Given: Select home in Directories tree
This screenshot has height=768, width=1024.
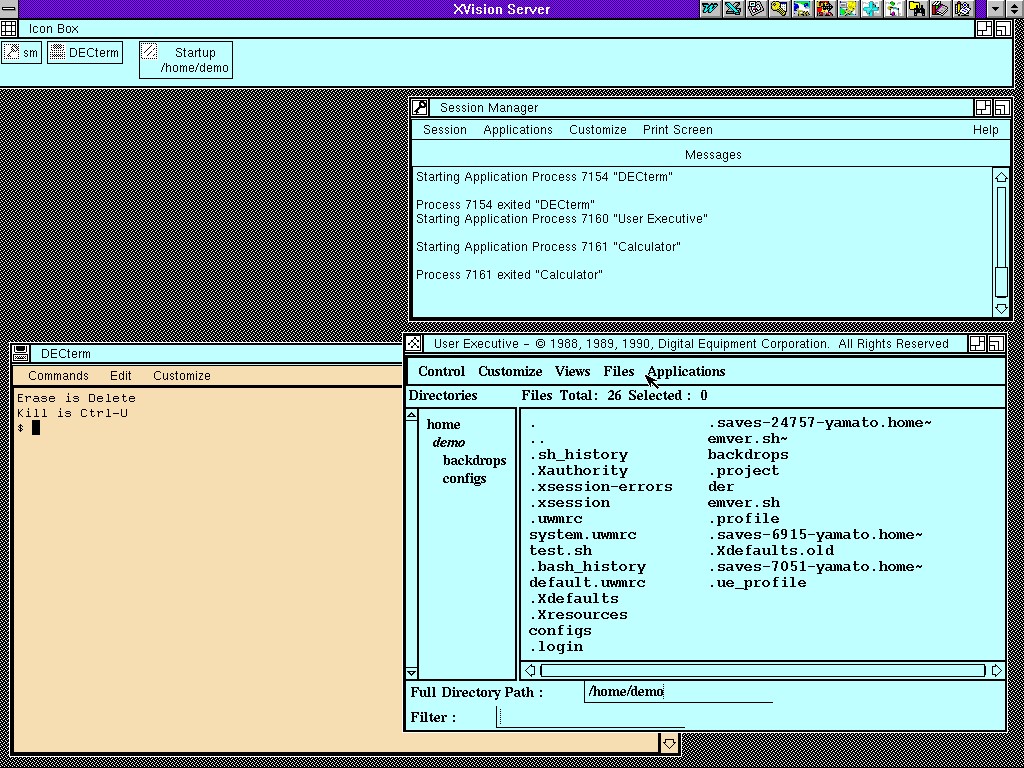Looking at the screenshot, I should click(x=443, y=424).
